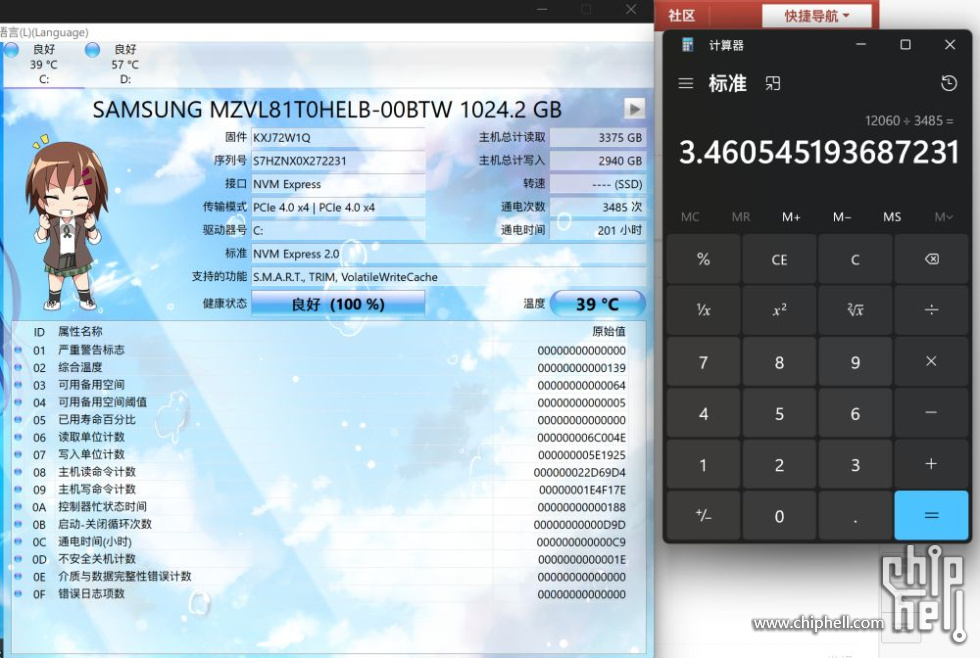Click the backspace key in calculator

(x=931, y=259)
